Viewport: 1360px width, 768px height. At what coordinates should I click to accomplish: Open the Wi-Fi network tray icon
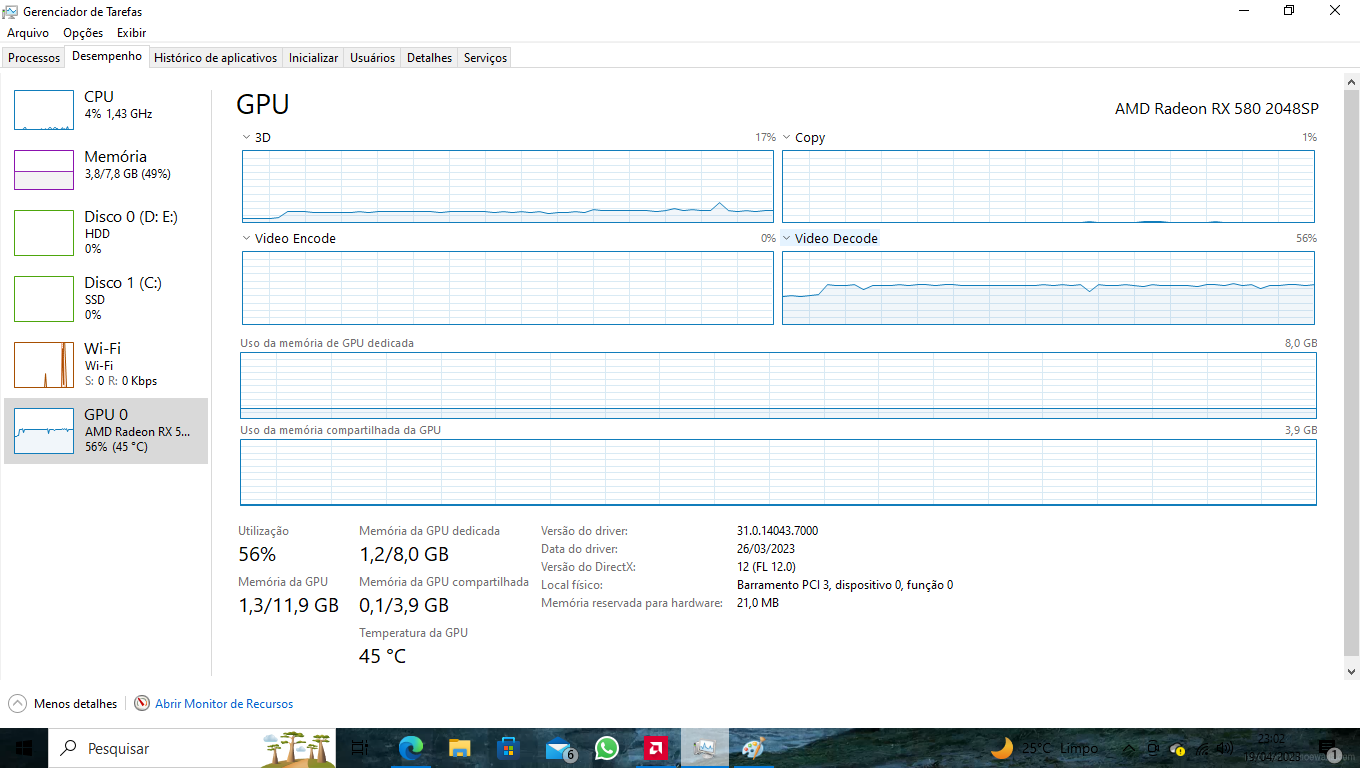point(1202,748)
